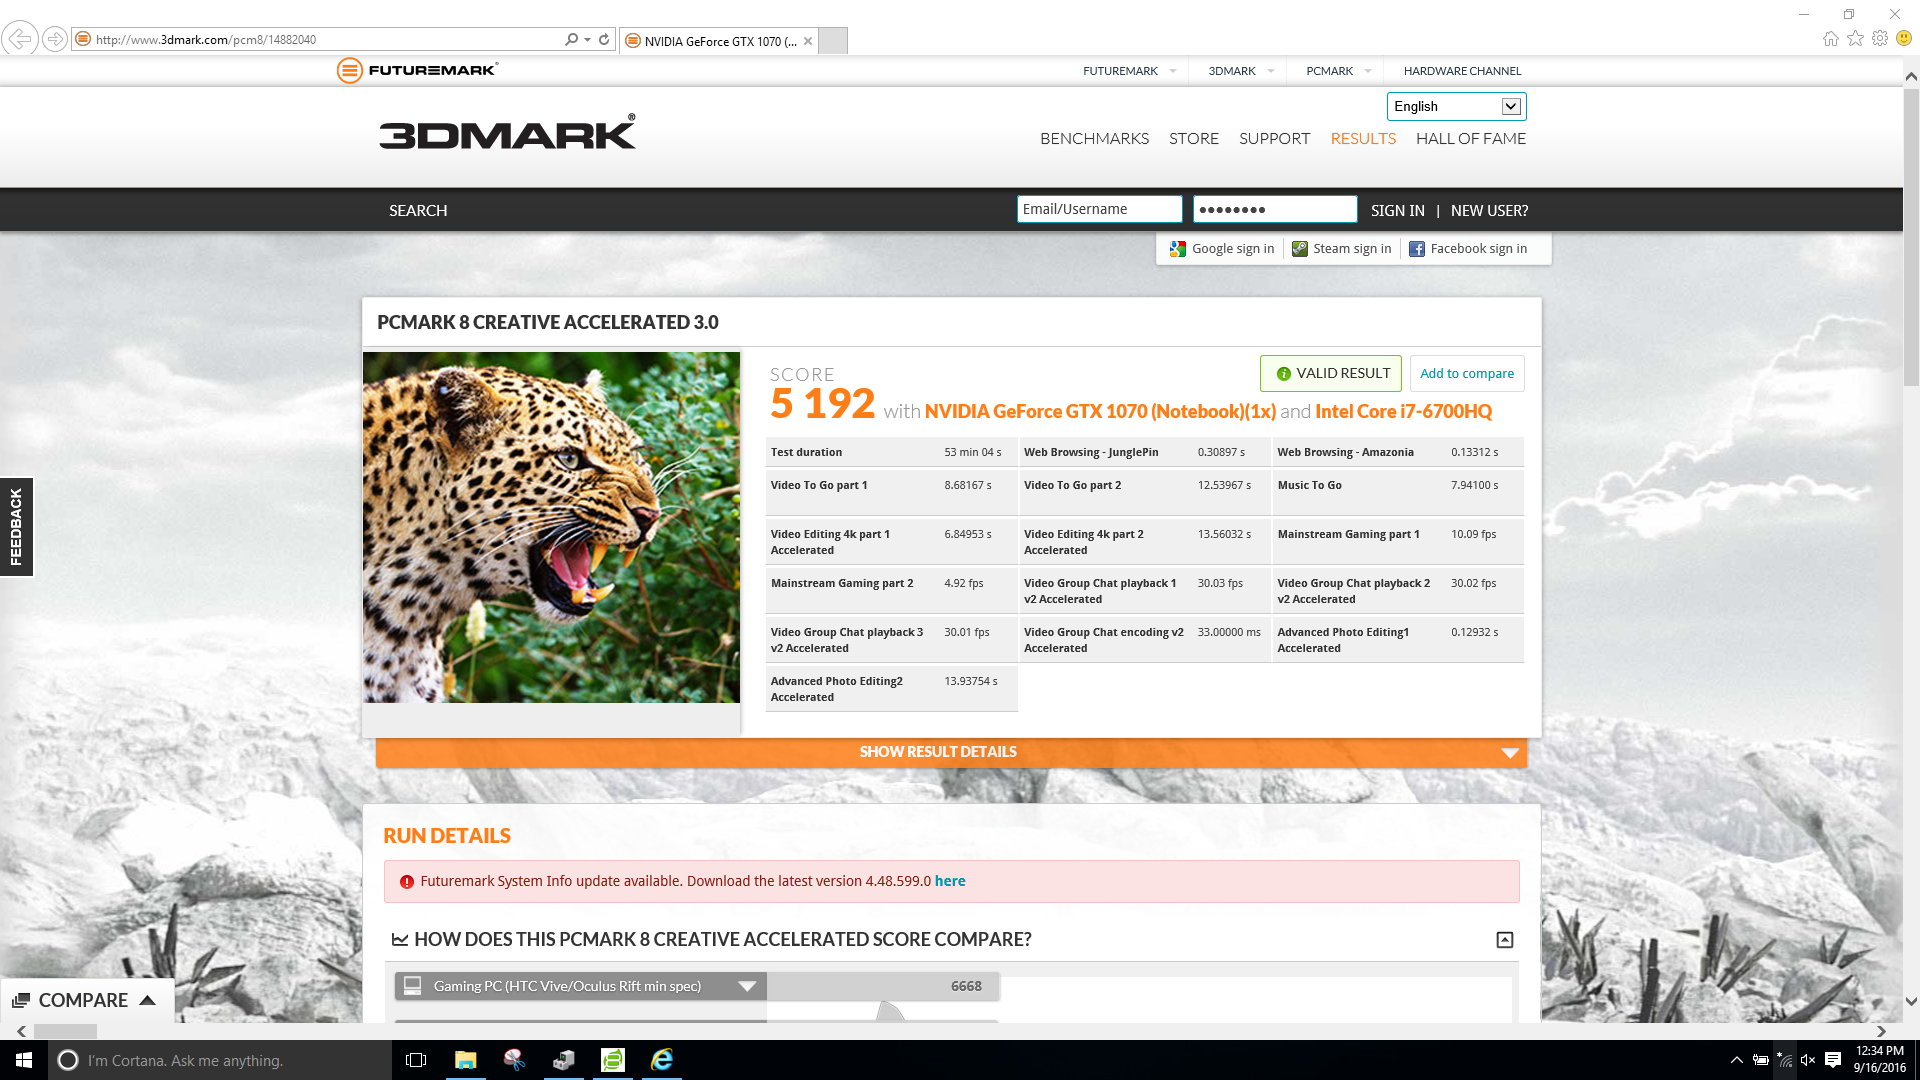Collapse the score comparison section
This screenshot has height=1080, width=1920.
tap(1504, 940)
